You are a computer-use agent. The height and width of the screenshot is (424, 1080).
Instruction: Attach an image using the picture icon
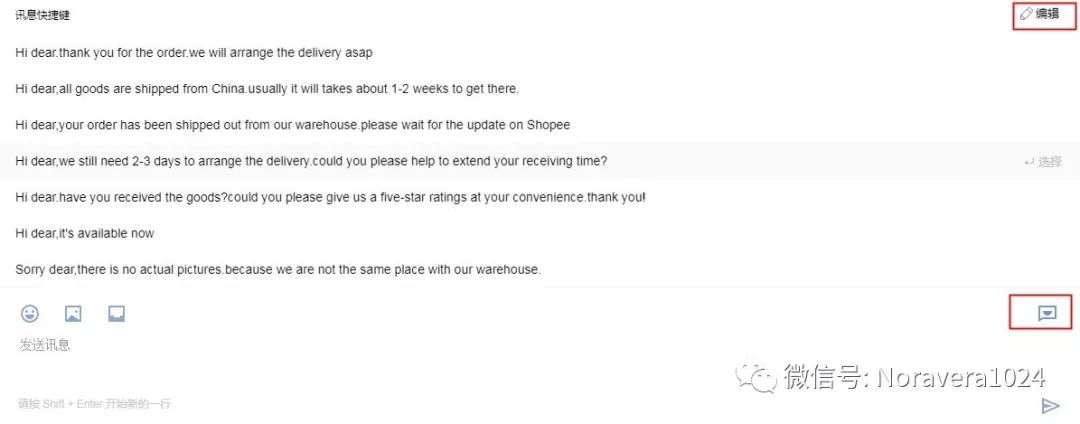[x=73, y=314]
